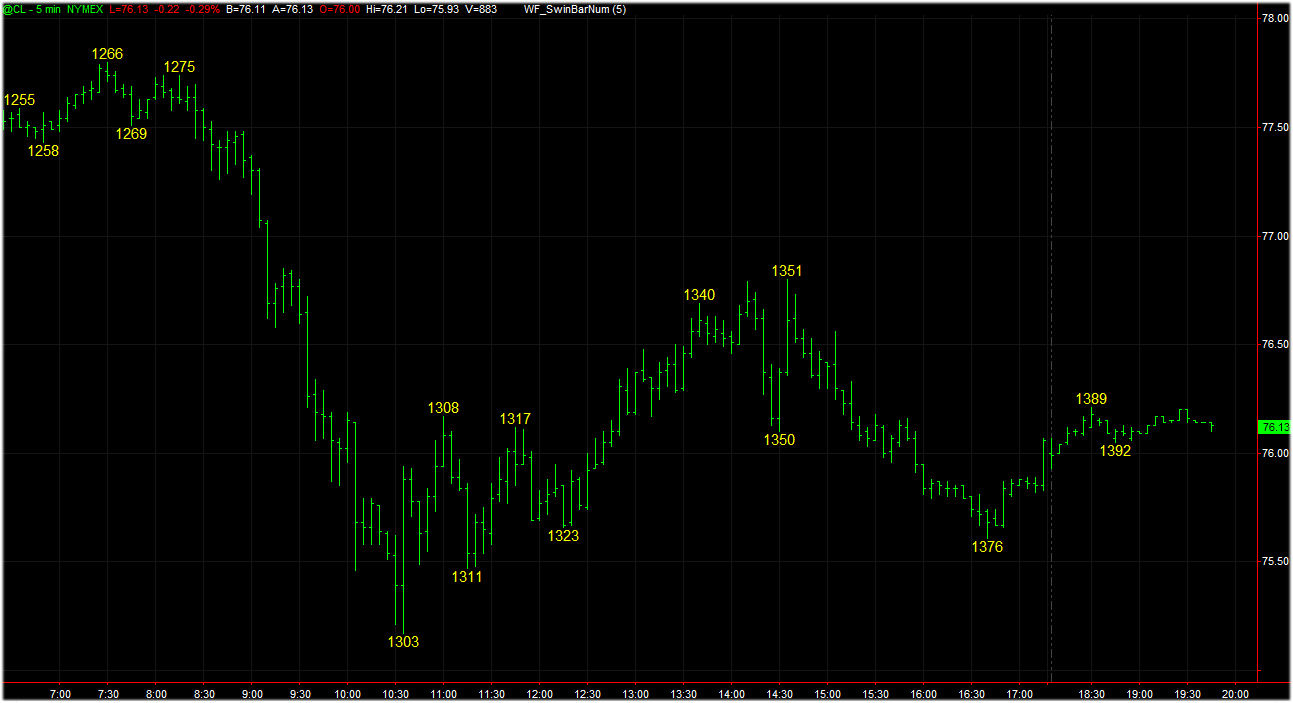The image size is (1293, 703).
Task: Click the 10:00 time axis label
Action: [348, 694]
